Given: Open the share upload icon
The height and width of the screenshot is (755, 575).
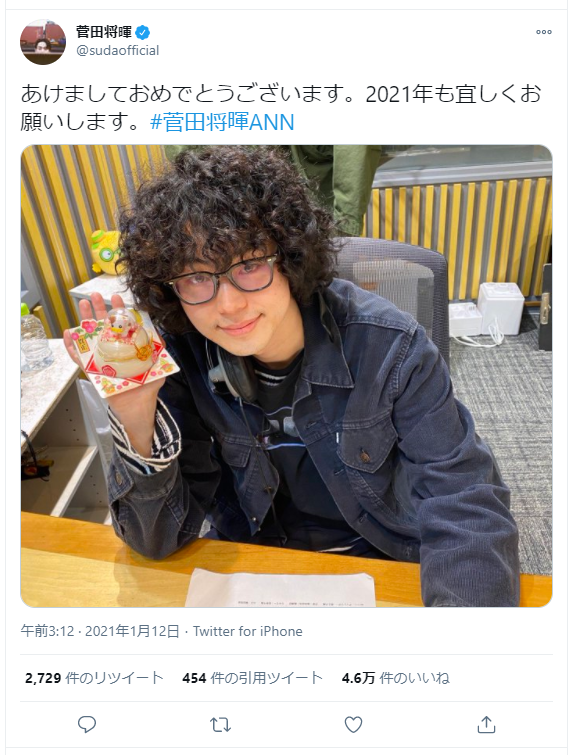Looking at the screenshot, I should coord(486,724).
